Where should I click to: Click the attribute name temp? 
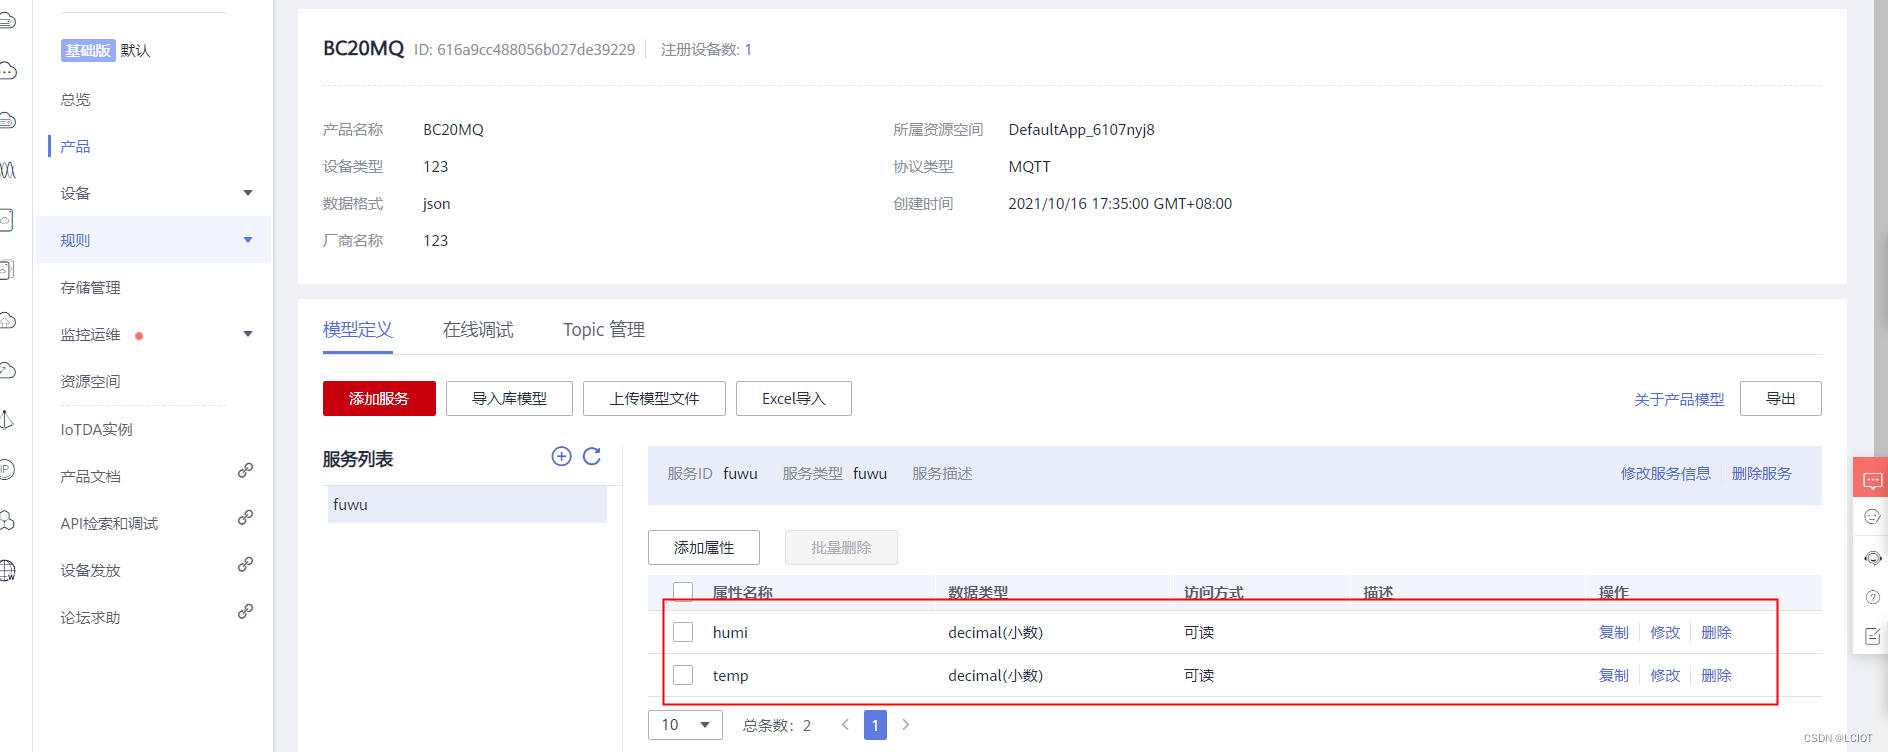point(730,675)
